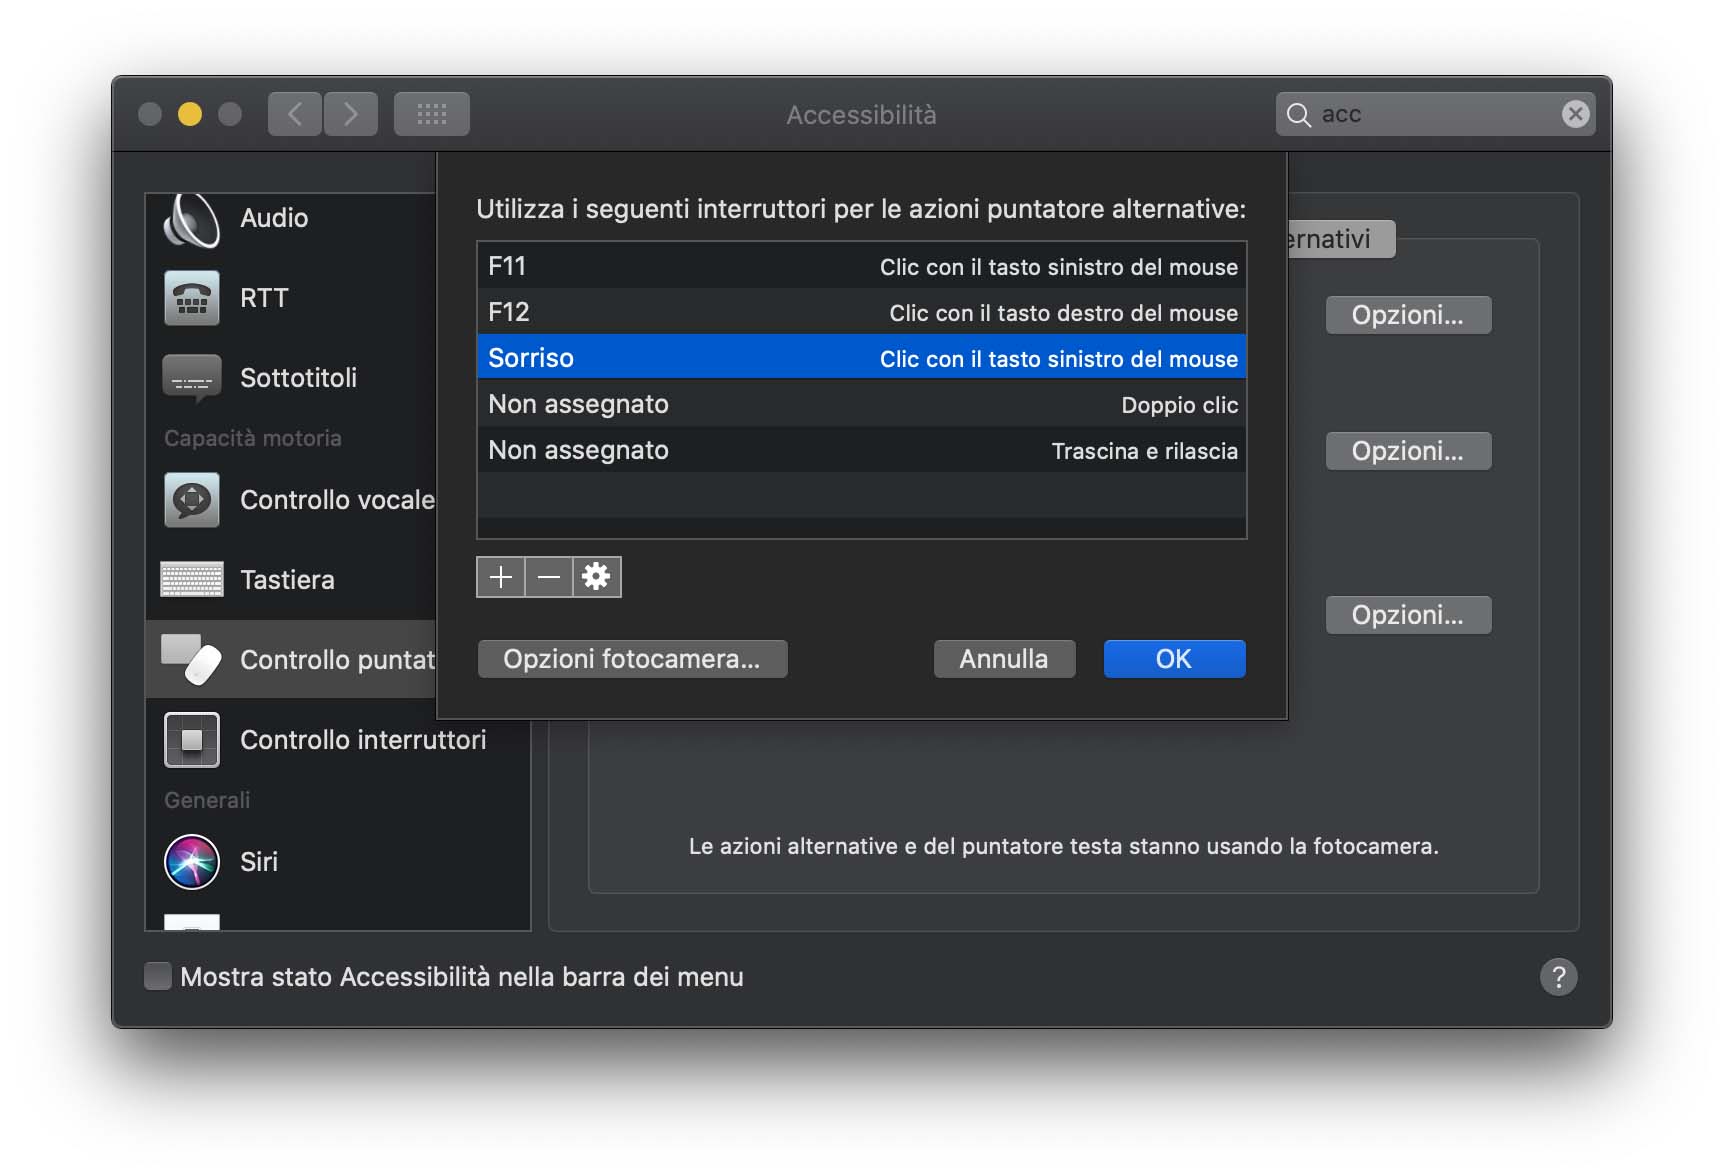Screen dimensions: 1724x1176
Task: Select the Sottotitoli captions icon
Action: 192,378
